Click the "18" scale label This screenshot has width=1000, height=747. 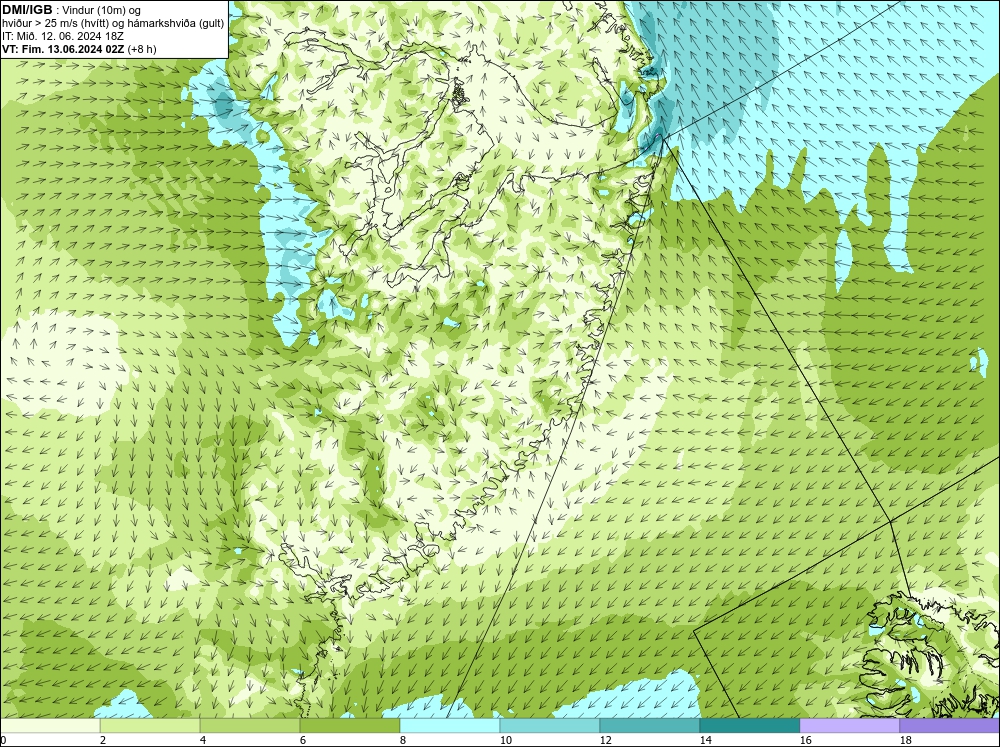point(905,740)
